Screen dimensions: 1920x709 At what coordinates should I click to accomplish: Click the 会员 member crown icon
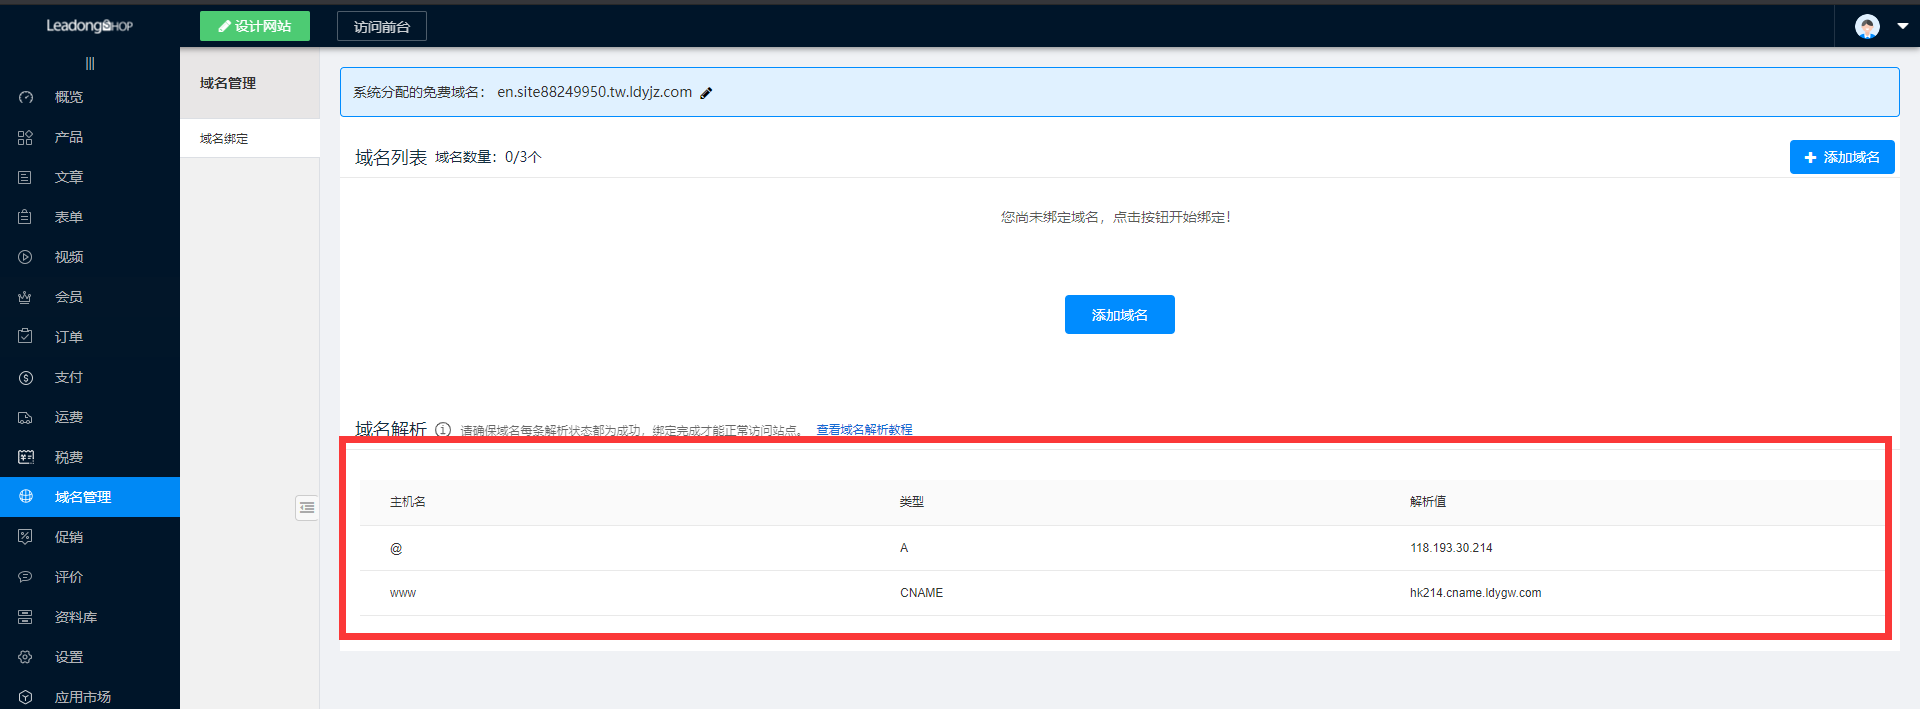[x=26, y=297]
